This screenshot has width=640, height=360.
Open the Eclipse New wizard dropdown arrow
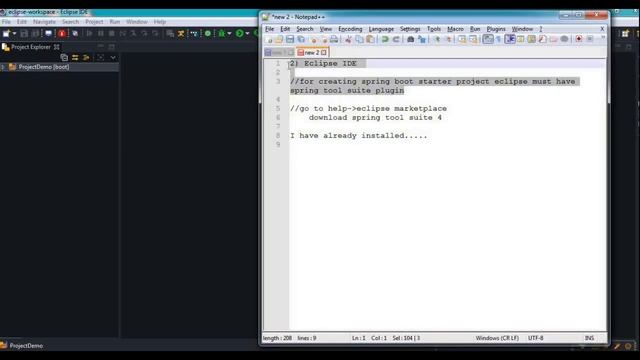tap(15, 33)
